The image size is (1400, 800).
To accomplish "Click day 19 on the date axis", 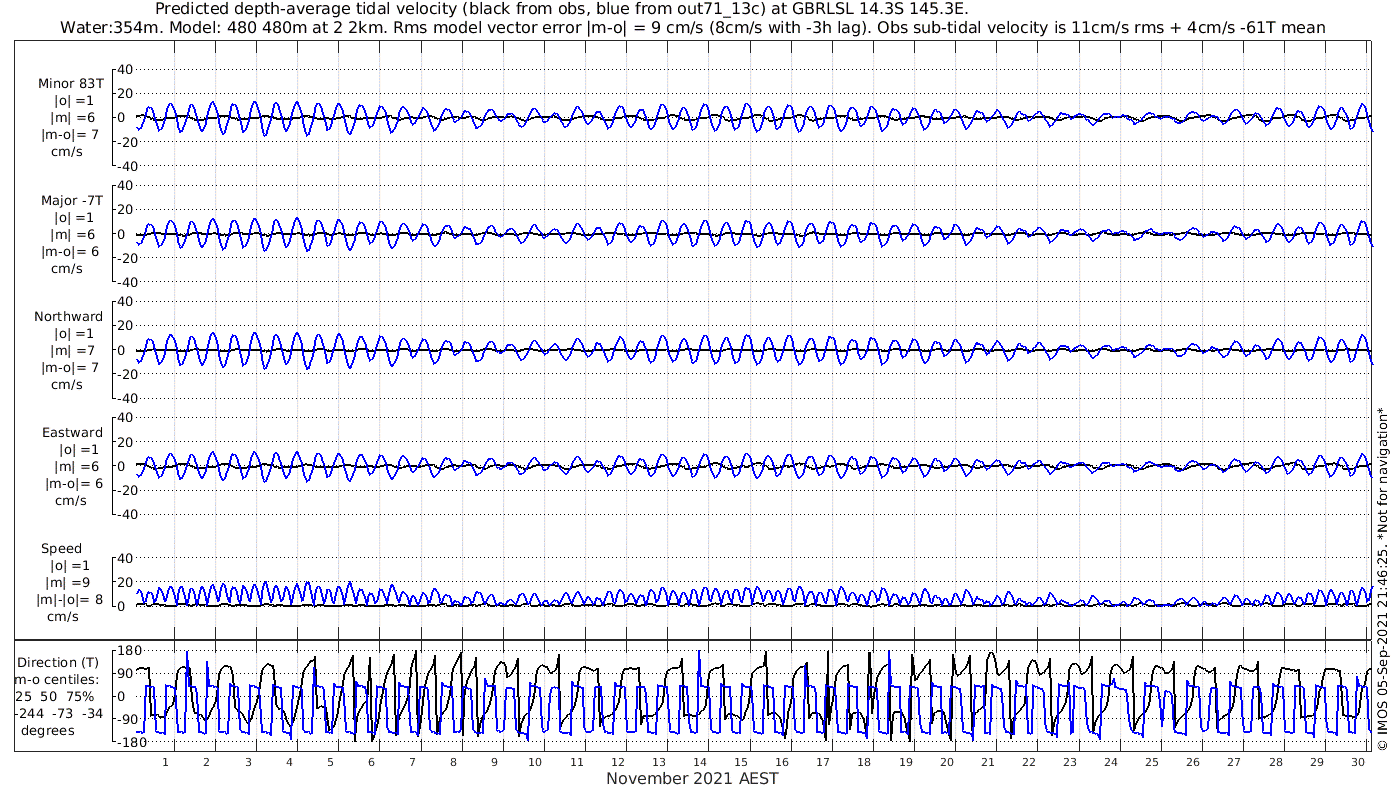I will tap(906, 762).
